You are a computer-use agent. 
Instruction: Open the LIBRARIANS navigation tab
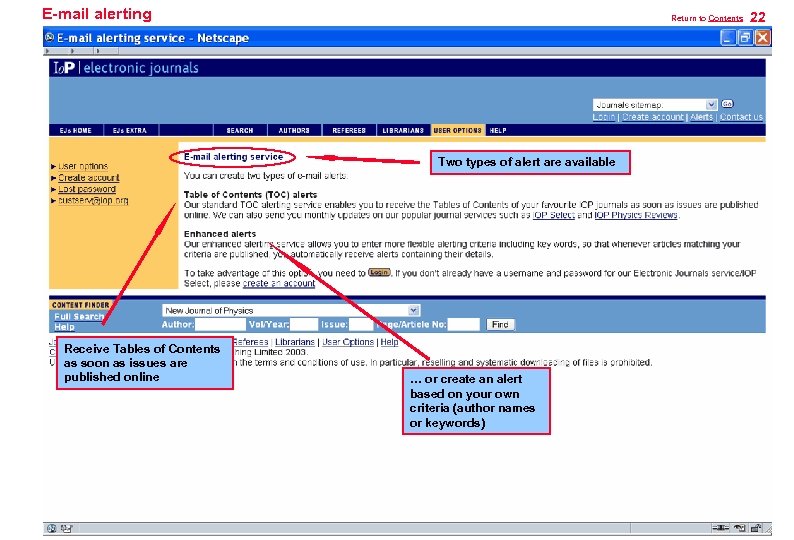pos(403,130)
